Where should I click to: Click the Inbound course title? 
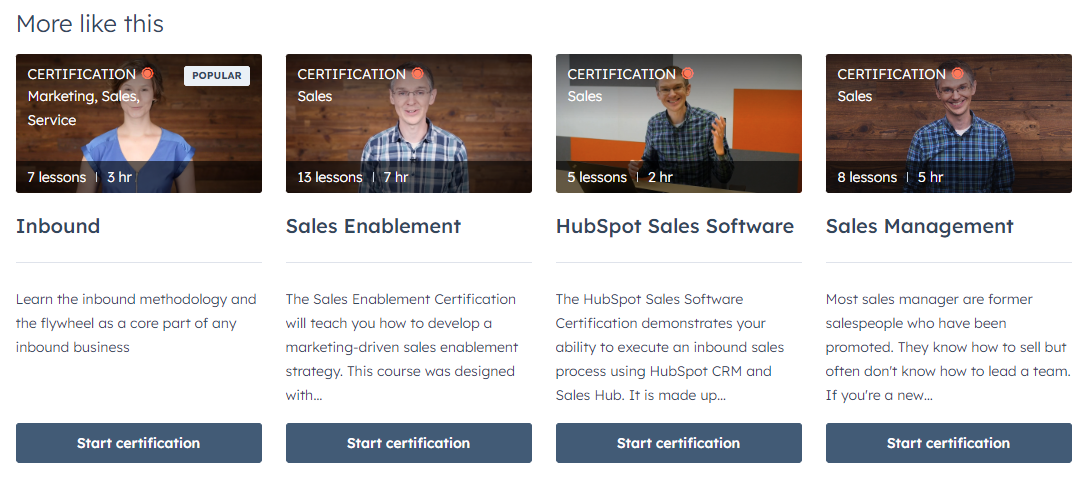pos(58,226)
